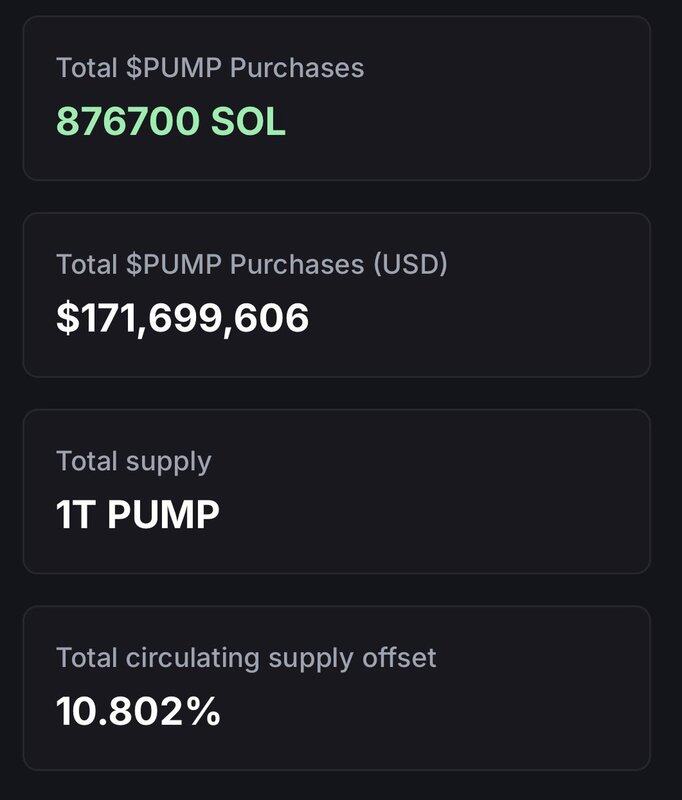Click the (USD) text in the label
The image size is (682, 800).
pos(411,264)
